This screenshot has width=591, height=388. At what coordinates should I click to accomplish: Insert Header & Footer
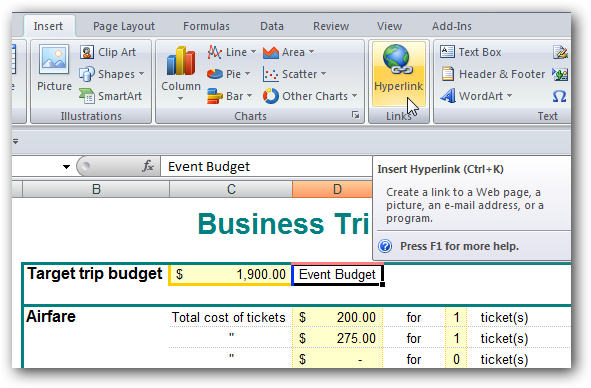493,74
